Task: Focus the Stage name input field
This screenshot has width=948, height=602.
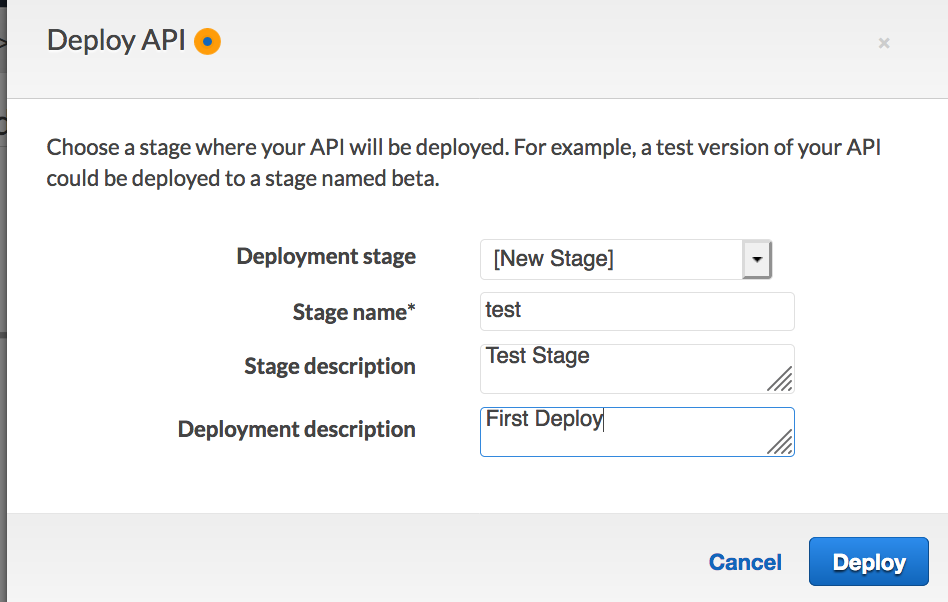Action: (637, 311)
